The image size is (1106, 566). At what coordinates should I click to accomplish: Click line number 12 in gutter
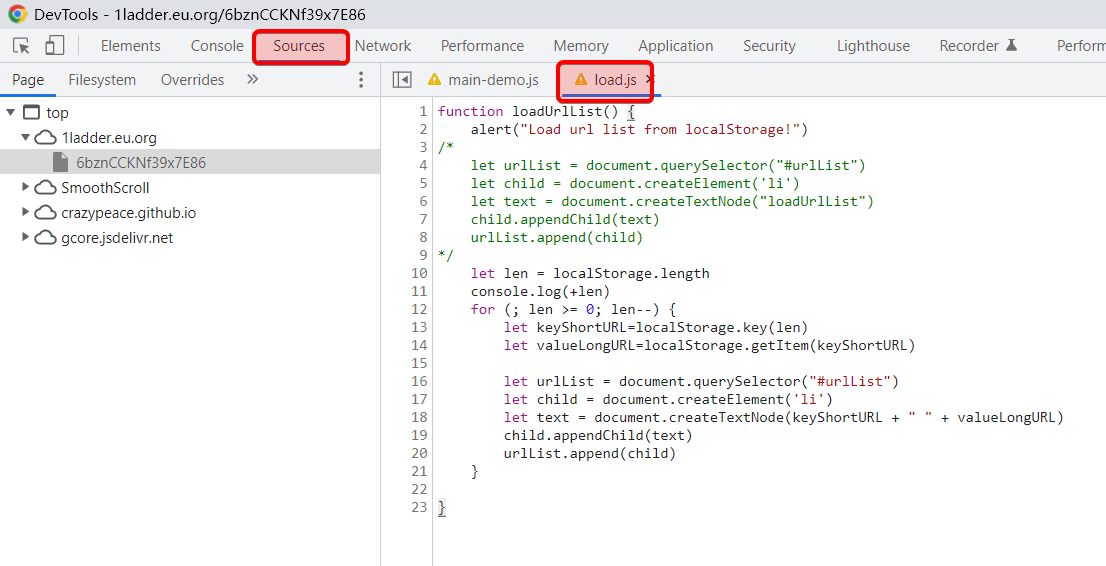[x=419, y=309]
